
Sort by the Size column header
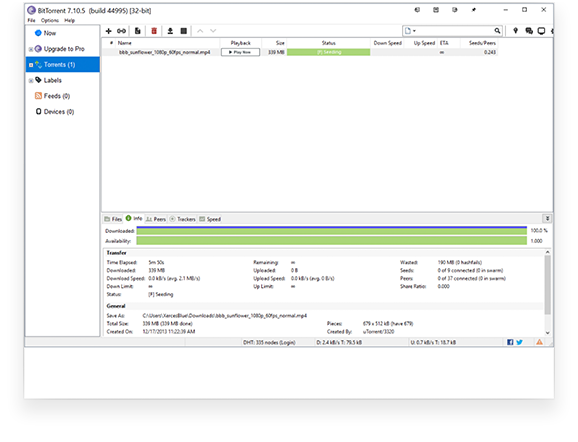point(274,43)
